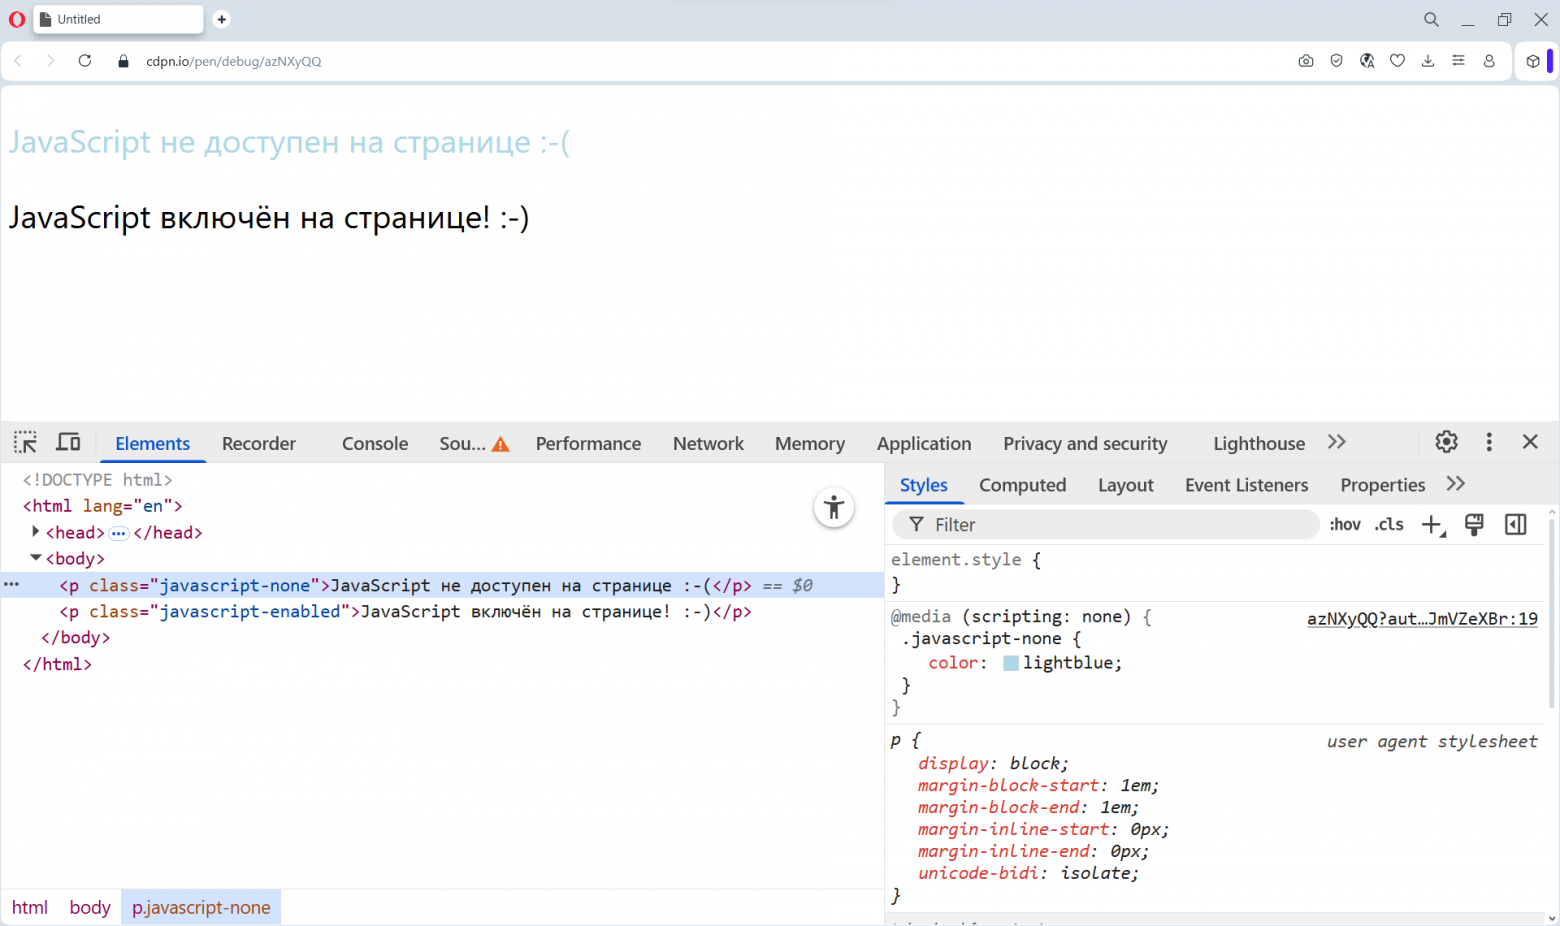Switch to the Computed tab
Viewport: 1560px width, 926px height.
1022,484
